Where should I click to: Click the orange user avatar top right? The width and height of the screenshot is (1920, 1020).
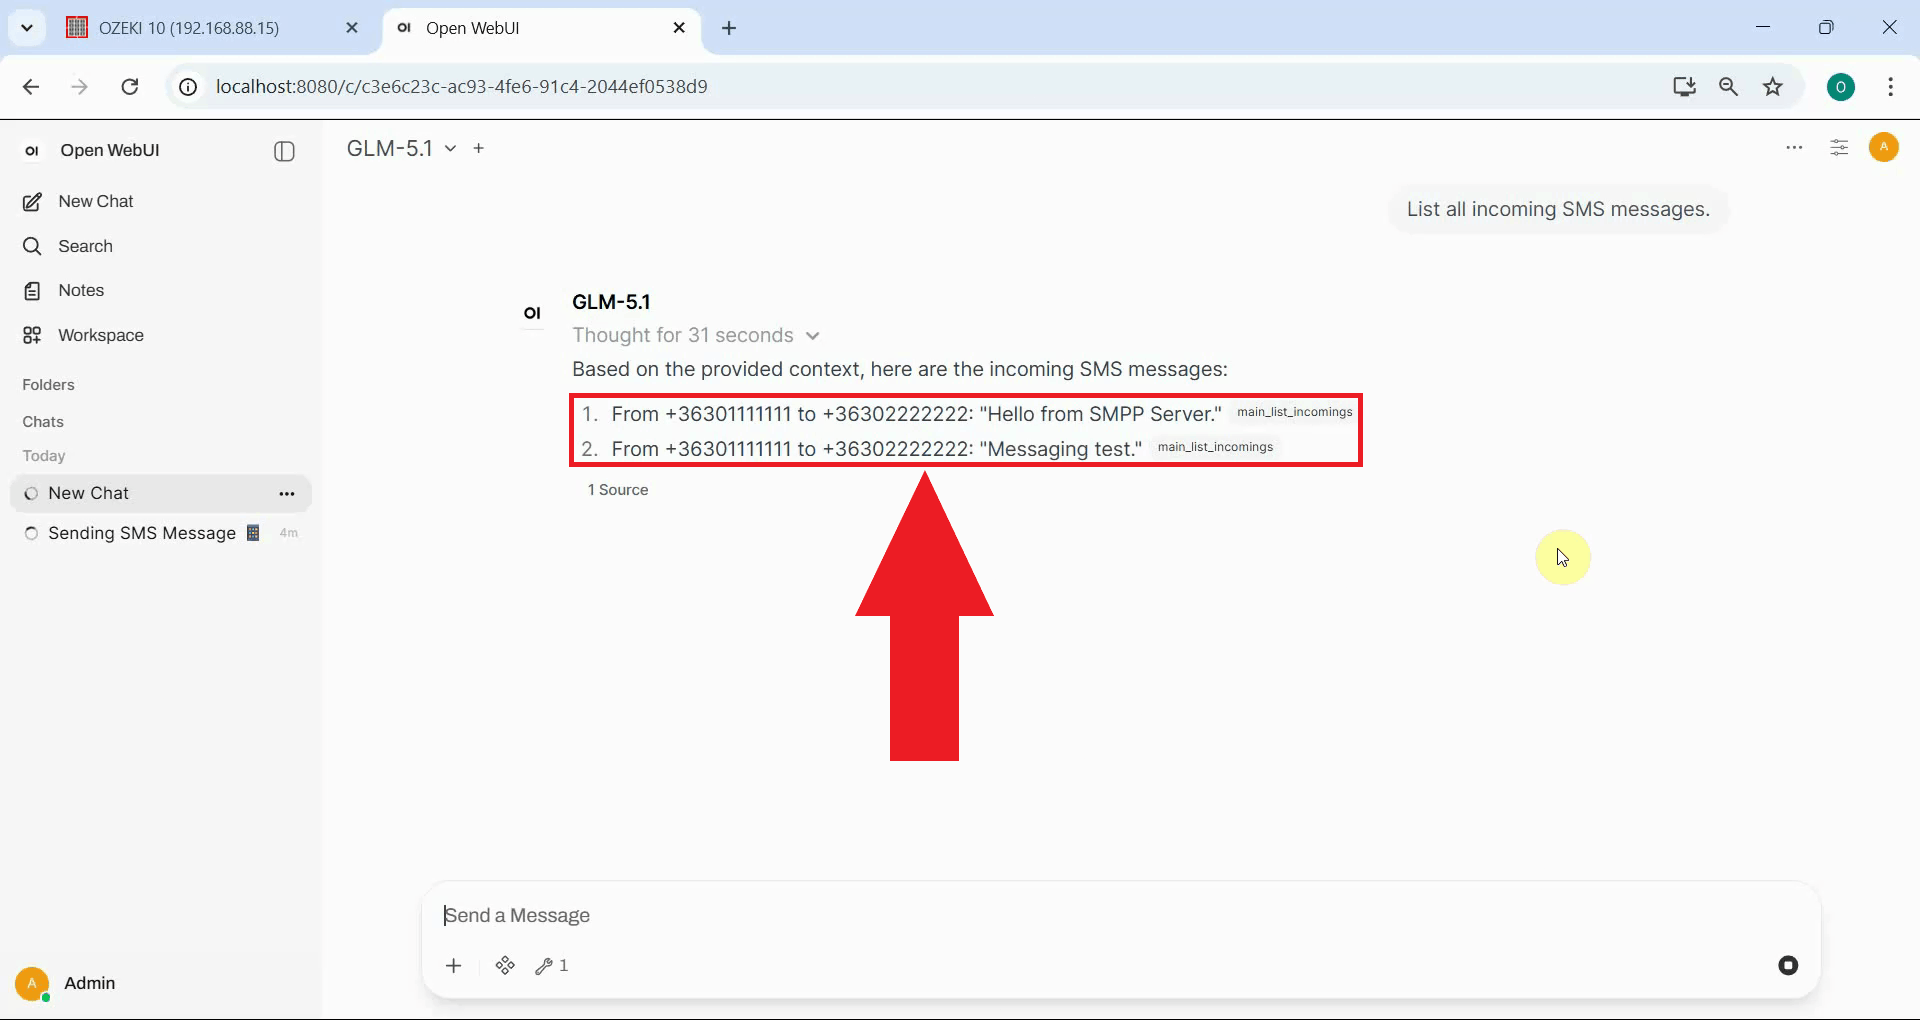point(1884,148)
